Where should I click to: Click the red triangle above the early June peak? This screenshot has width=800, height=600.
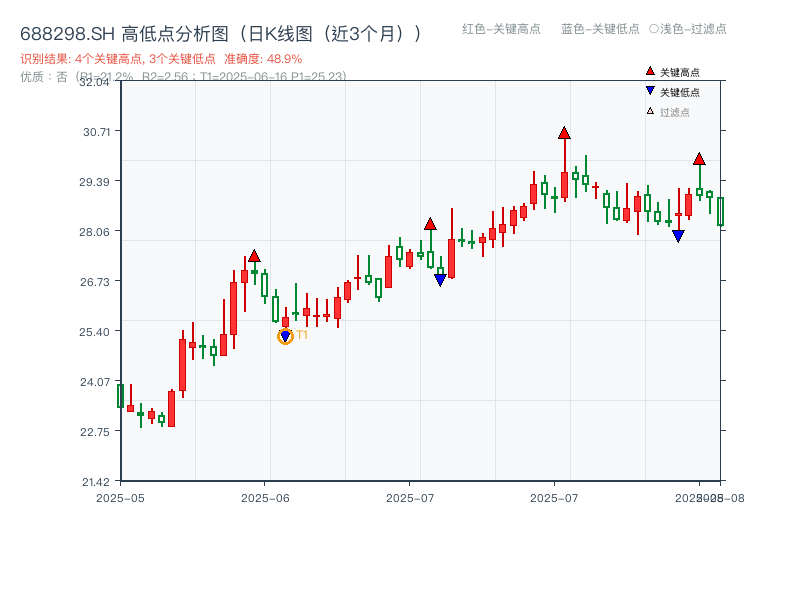tap(255, 255)
